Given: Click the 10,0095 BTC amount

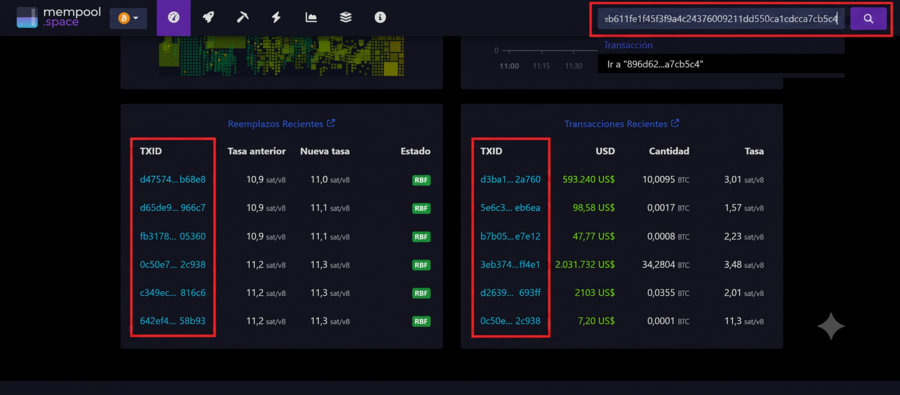Looking at the screenshot, I should [x=666, y=180].
